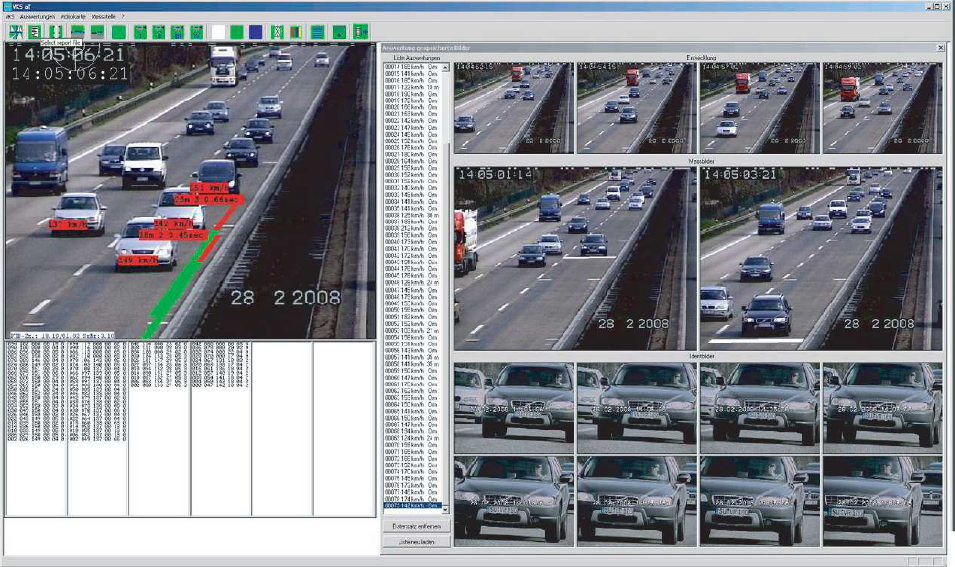This screenshot has height=567, width=955.
Task: Click the scroll up arrow of the Auswertungen list
Action: point(445,67)
